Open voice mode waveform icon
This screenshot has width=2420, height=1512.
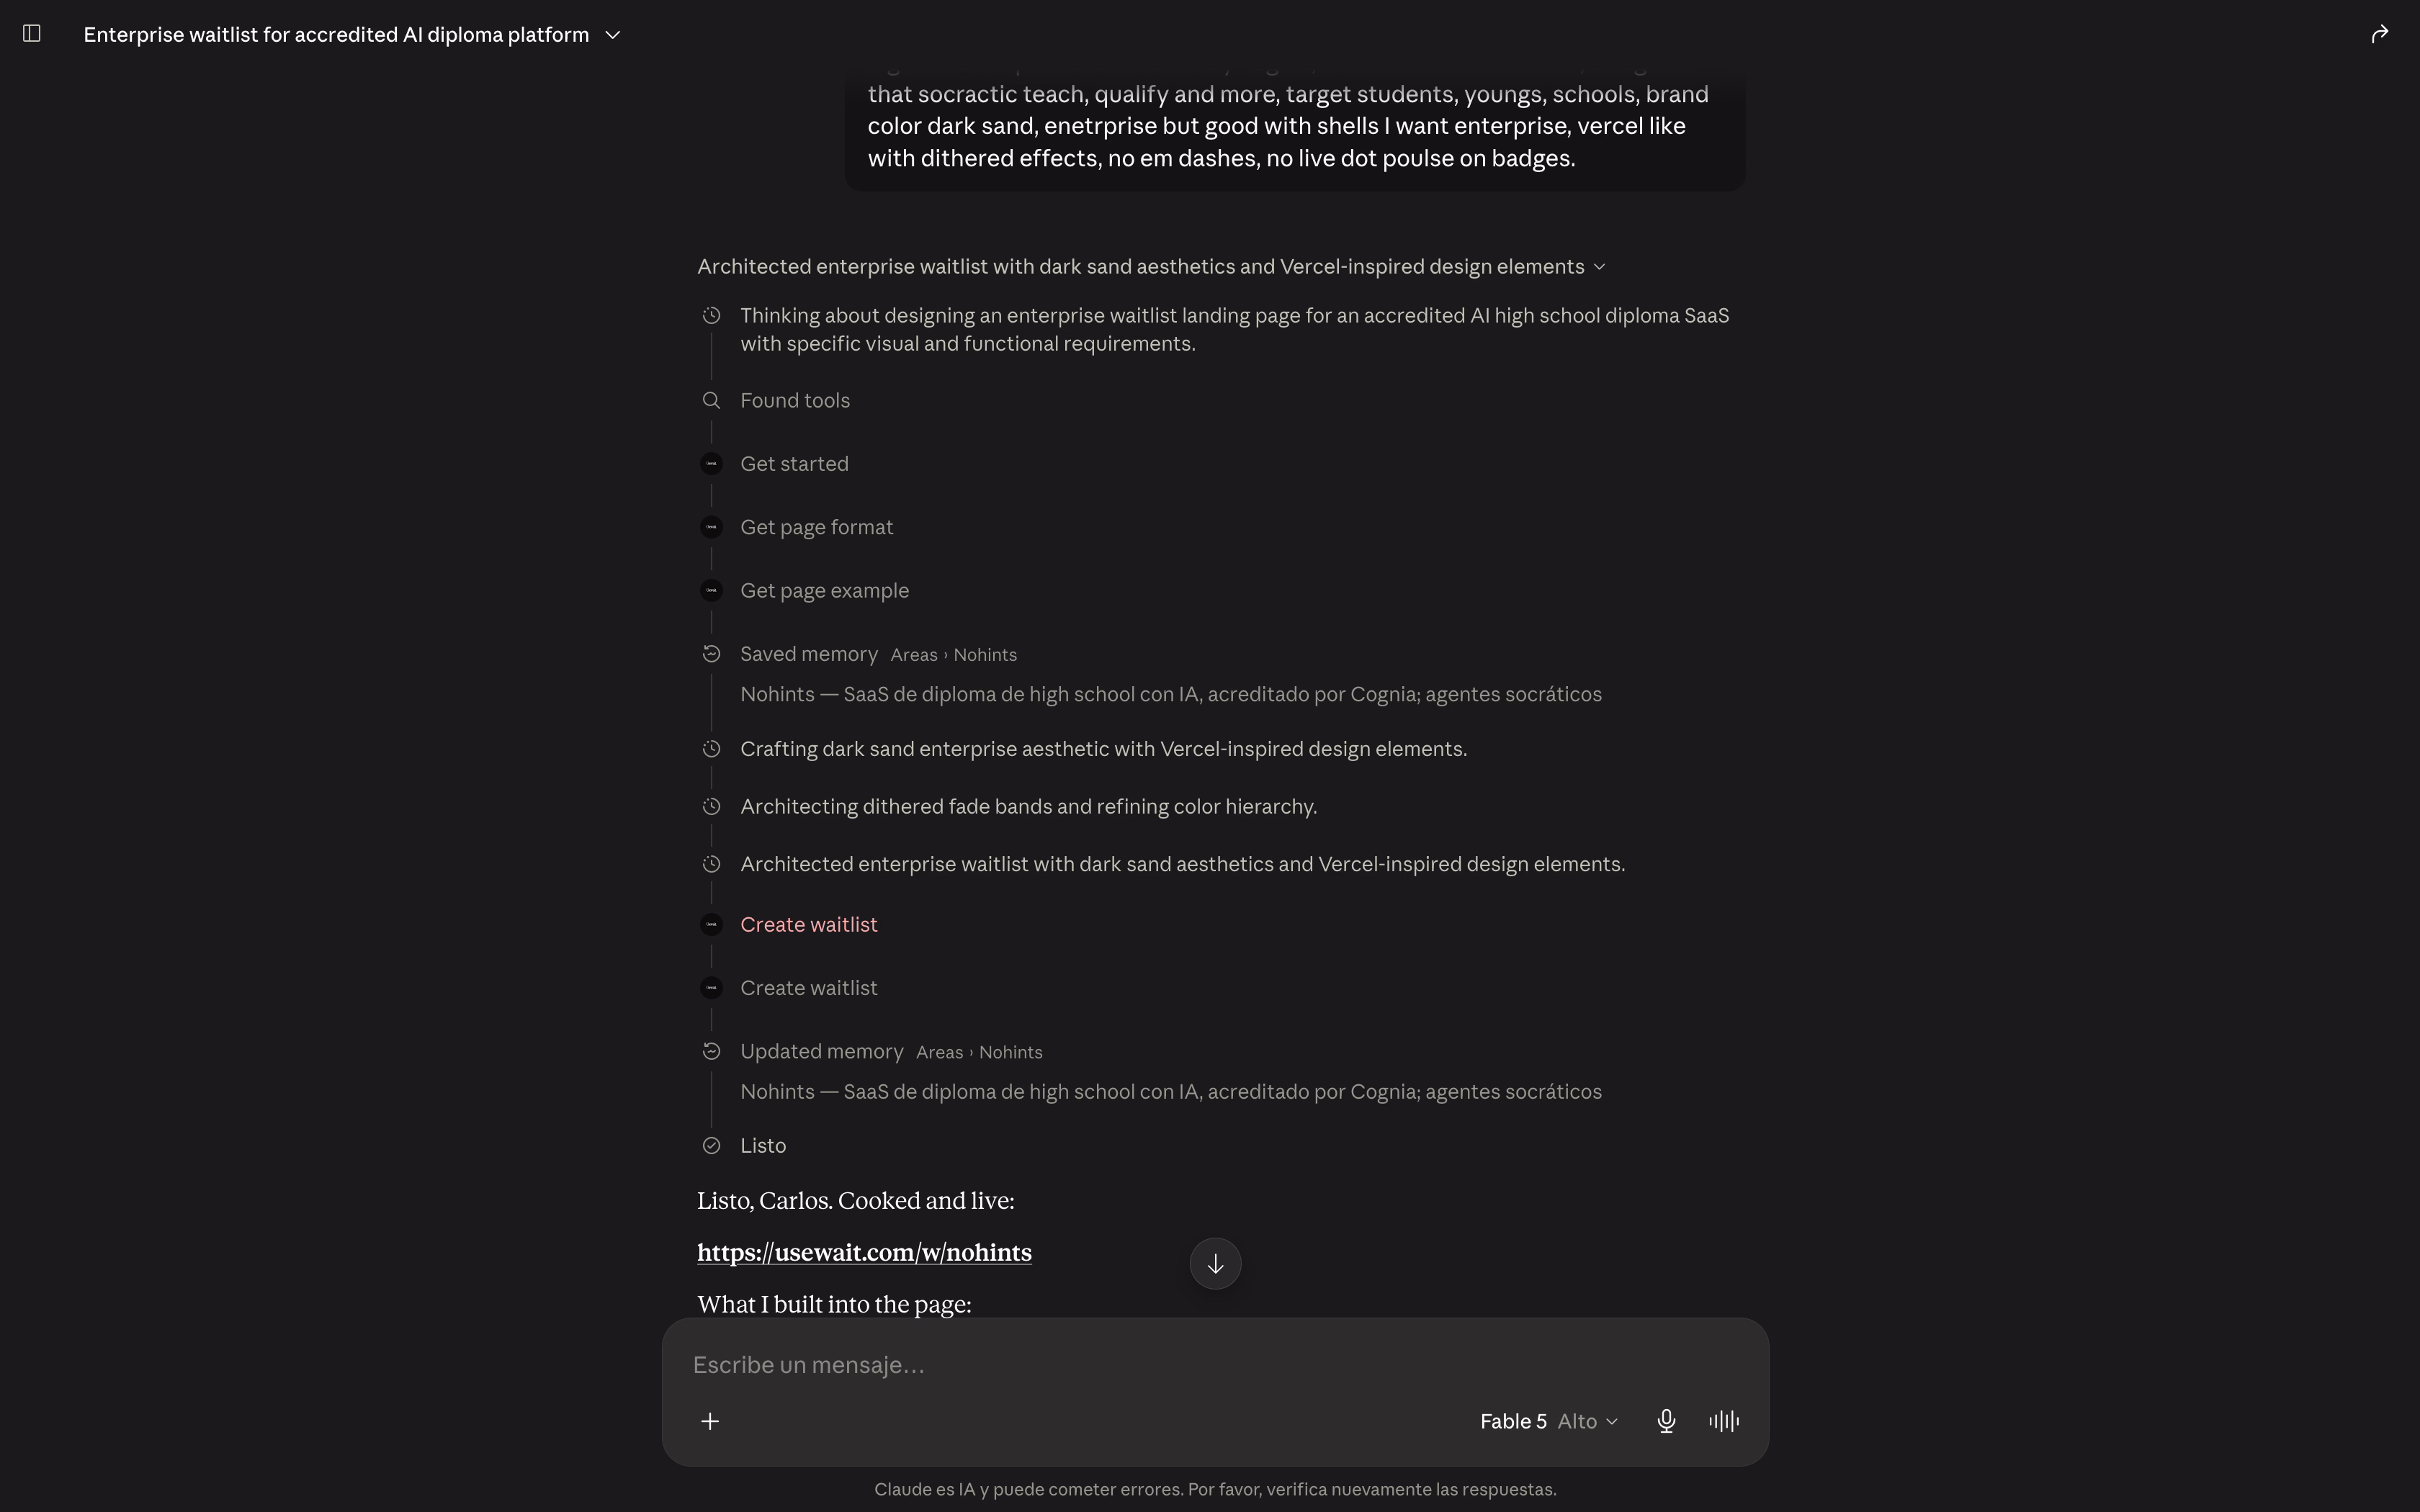pyautogui.click(x=1724, y=1421)
